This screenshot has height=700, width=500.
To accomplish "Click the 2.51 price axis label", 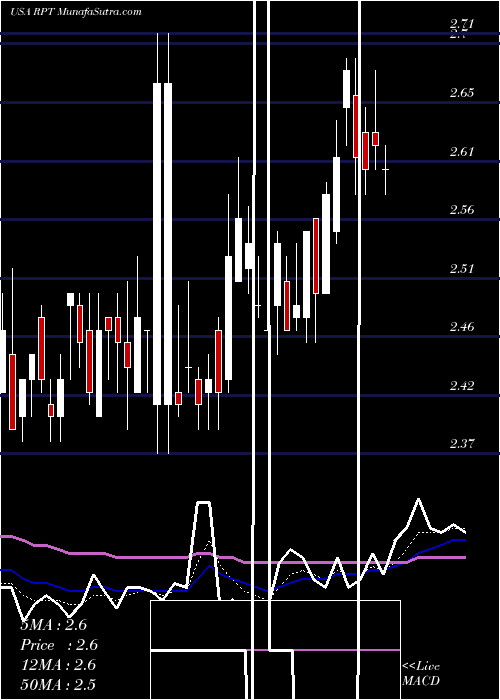I will (462, 269).
